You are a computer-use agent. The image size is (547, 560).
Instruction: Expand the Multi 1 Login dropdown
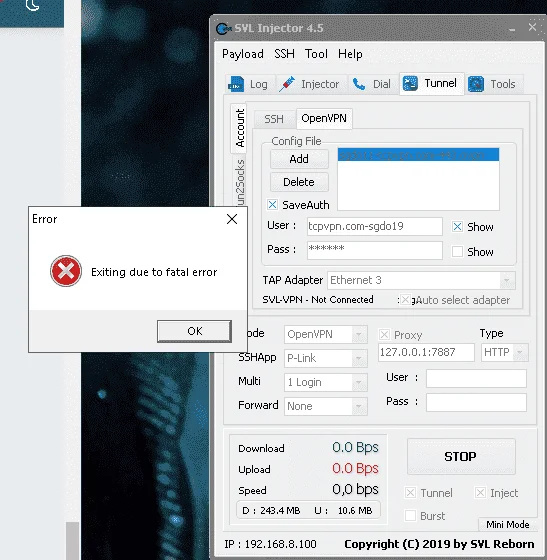[x=359, y=382]
